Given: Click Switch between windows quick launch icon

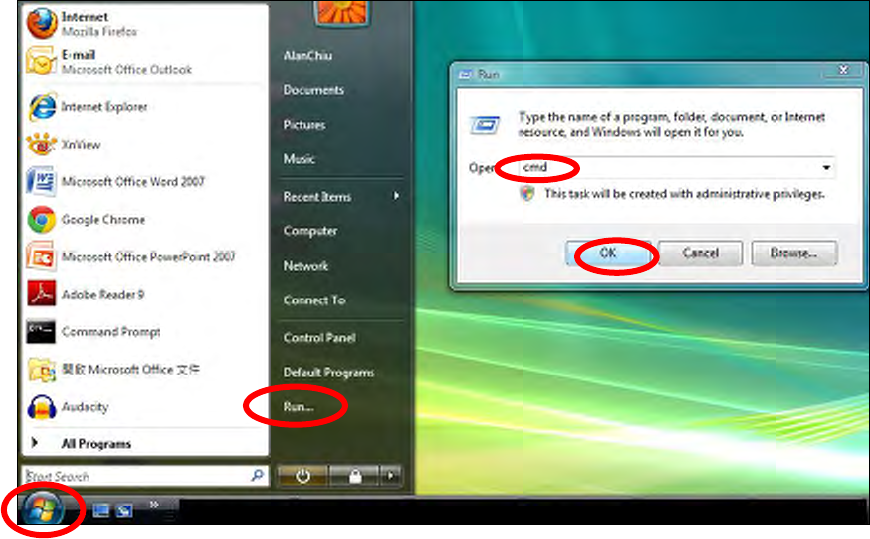Looking at the screenshot, I should point(124,510).
